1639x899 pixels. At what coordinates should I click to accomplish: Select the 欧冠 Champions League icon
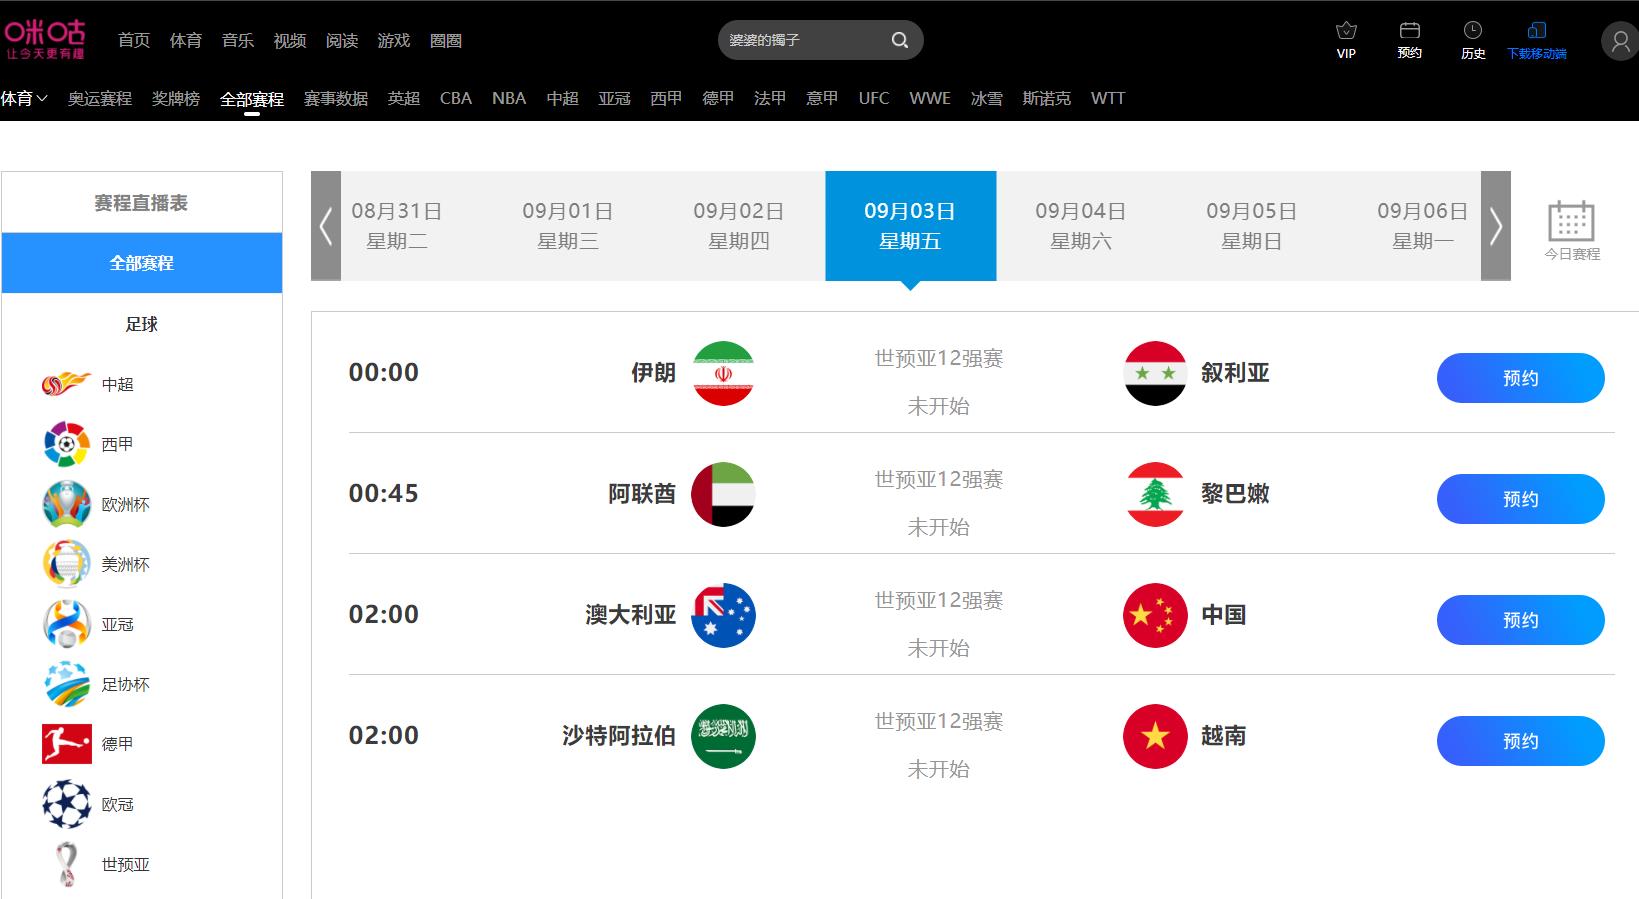point(67,804)
